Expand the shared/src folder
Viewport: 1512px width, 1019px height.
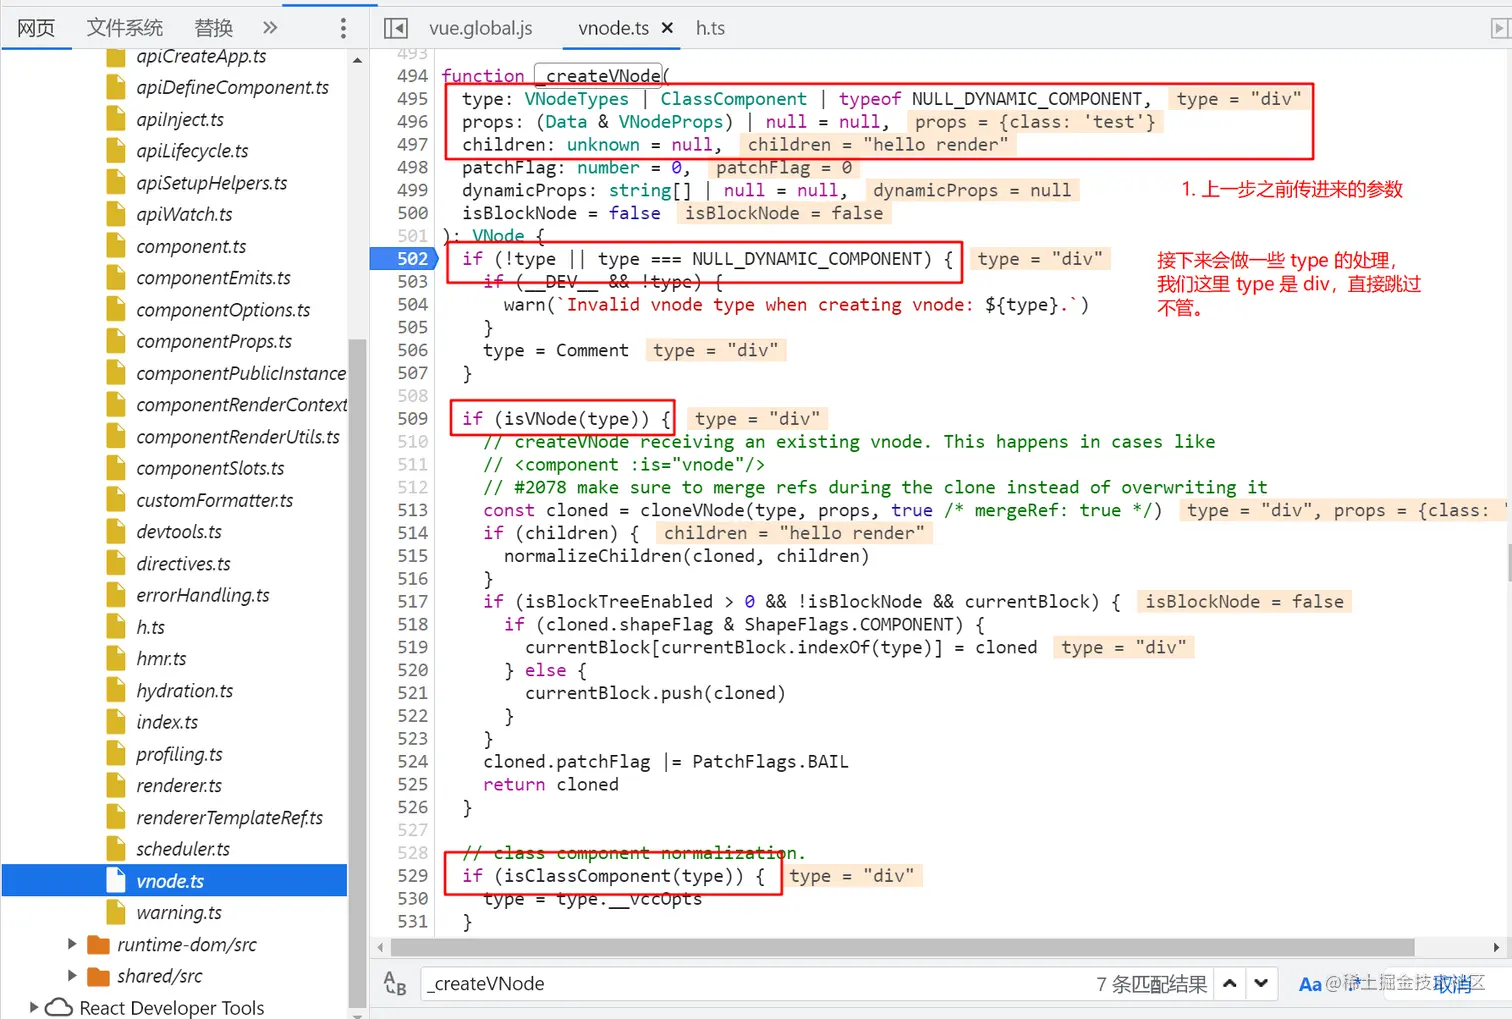click(72, 976)
